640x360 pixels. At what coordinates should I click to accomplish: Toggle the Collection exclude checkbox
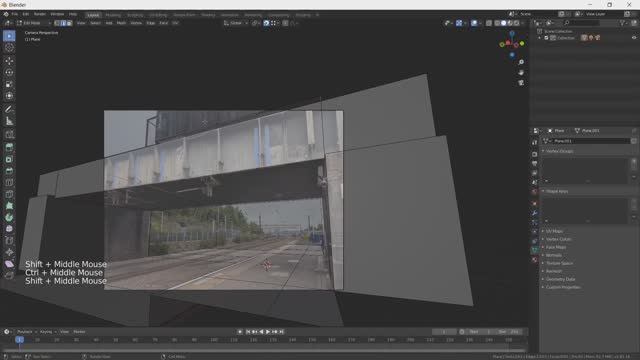(x=546, y=38)
